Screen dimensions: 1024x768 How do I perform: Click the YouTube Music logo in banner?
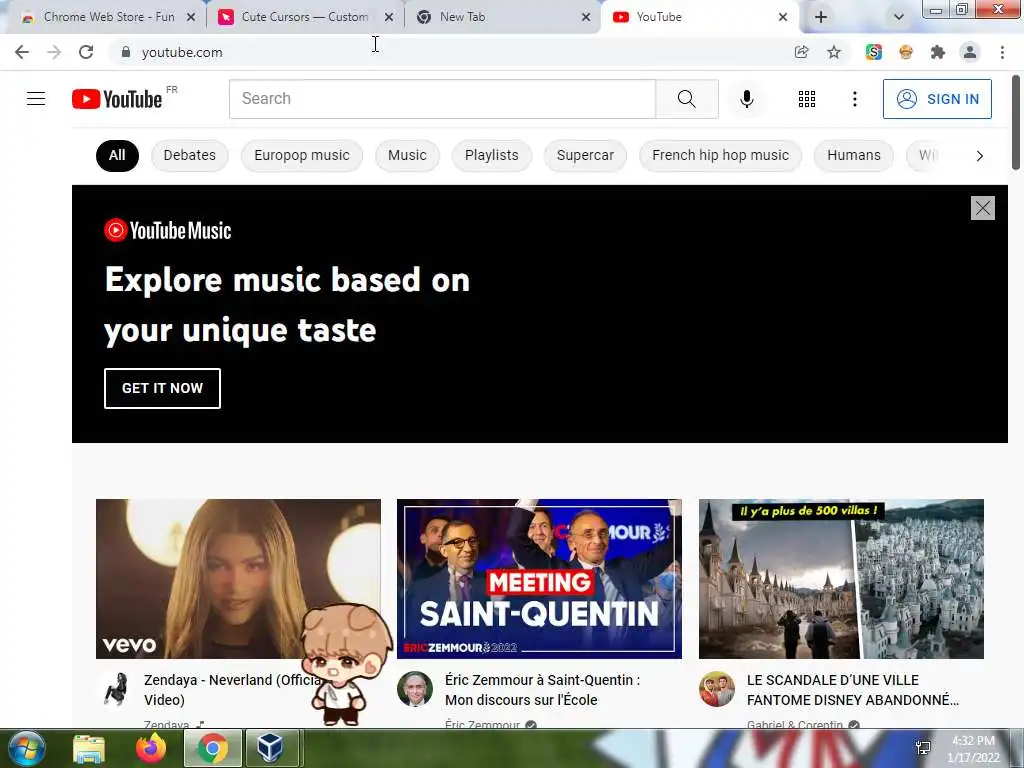tap(167, 231)
